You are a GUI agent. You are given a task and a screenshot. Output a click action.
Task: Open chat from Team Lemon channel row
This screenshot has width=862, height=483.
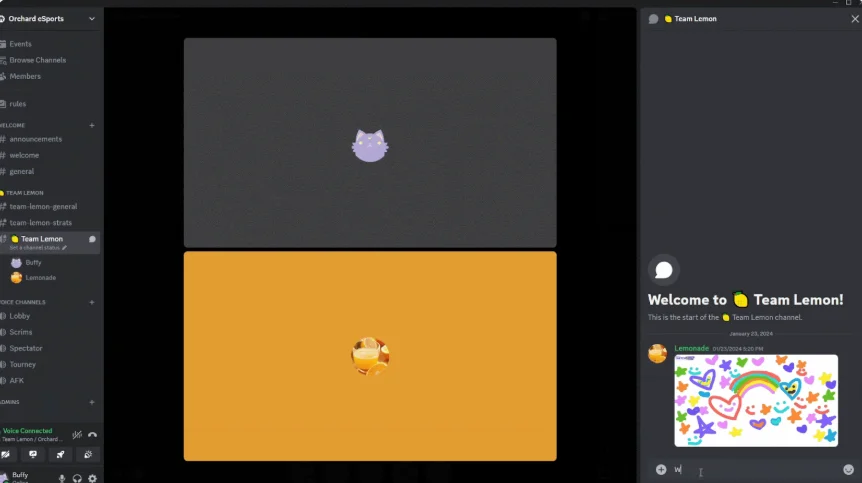[x=92, y=239]
